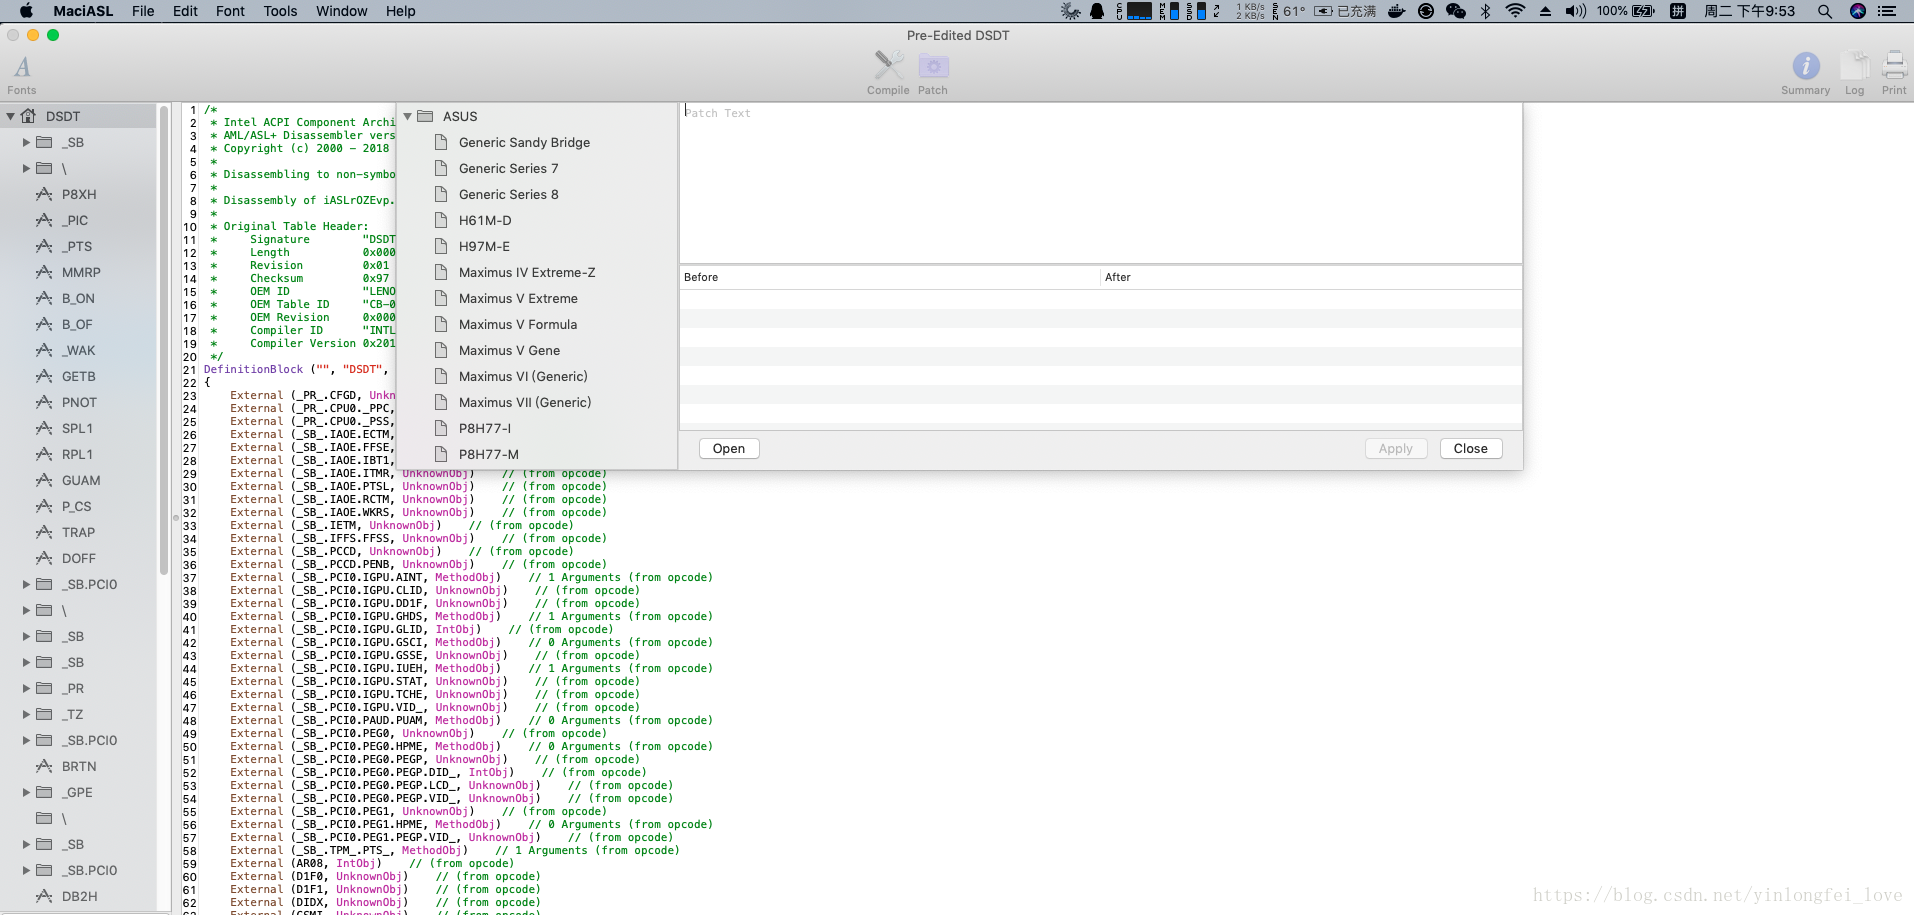1914x915 pixels.
Task: Collapse the ASUS patch folder
Action: pyautogui.click(x=408, y=117)
